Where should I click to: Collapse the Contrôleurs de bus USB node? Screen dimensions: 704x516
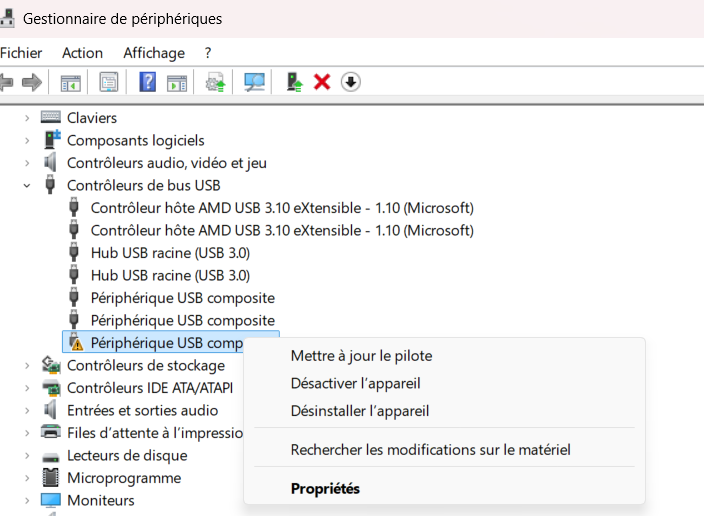coord(27,185)
